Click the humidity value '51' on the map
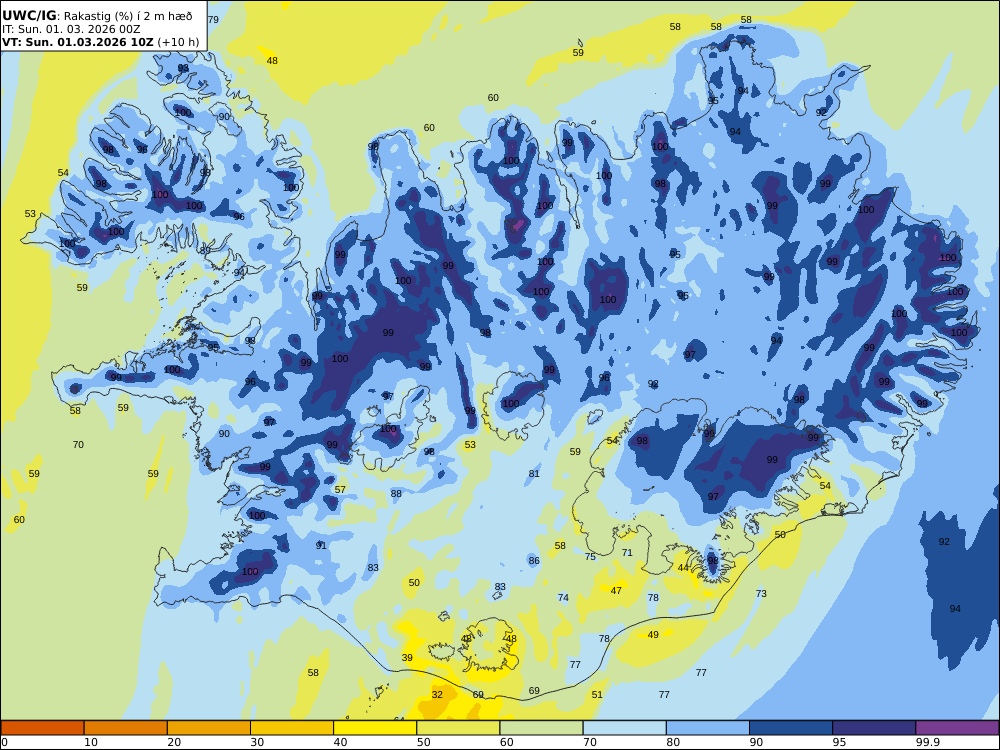The image size is (1000, 750). [597, 695]
